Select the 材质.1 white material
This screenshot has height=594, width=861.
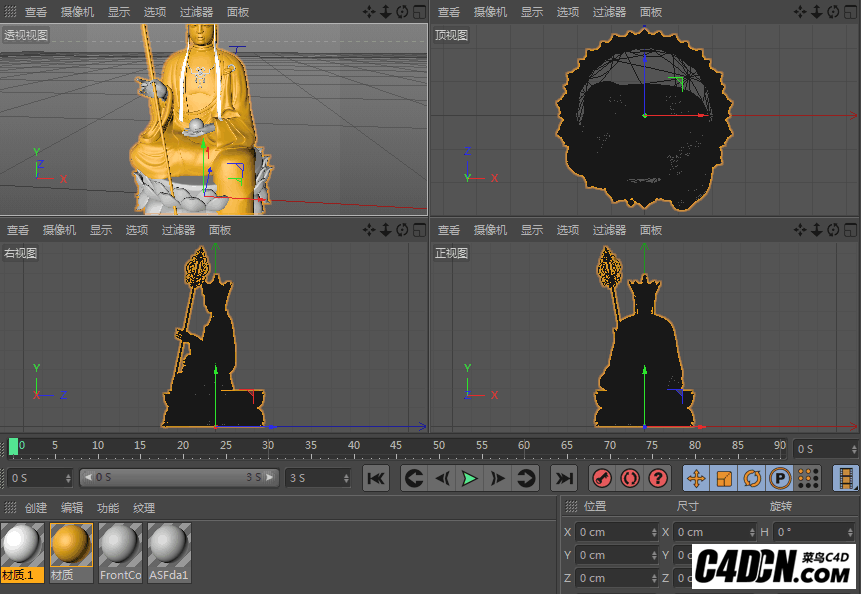click(23, 552)
